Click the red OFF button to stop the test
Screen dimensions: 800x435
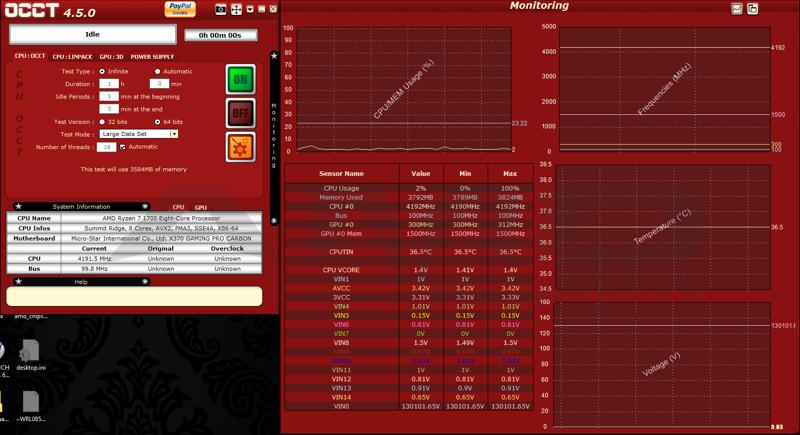241,113
